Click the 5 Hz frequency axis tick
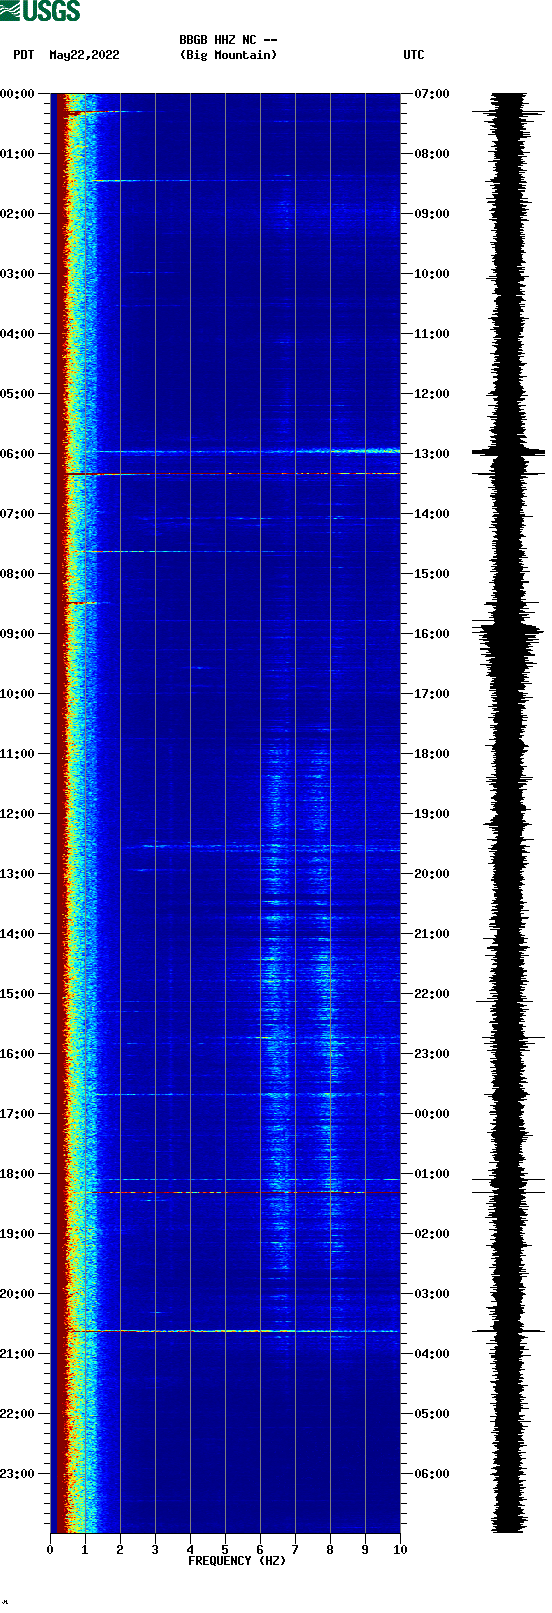552x1613 pixels. [x=225, y=1550]
